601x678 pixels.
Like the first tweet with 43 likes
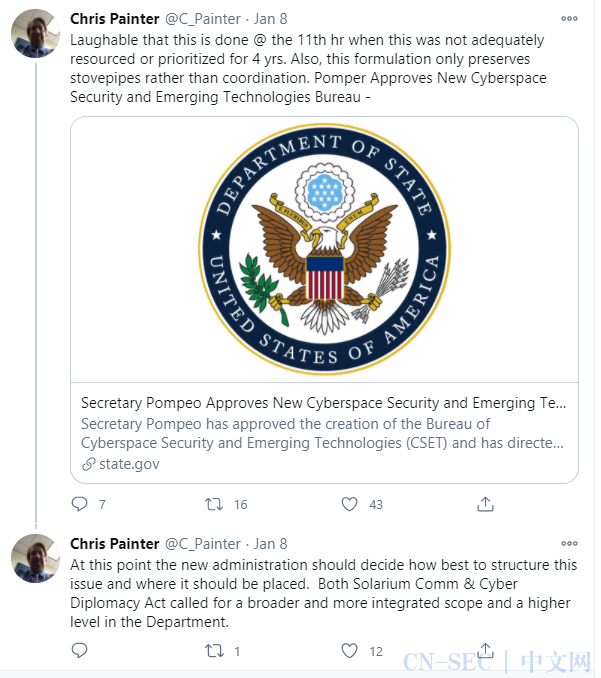349,504
